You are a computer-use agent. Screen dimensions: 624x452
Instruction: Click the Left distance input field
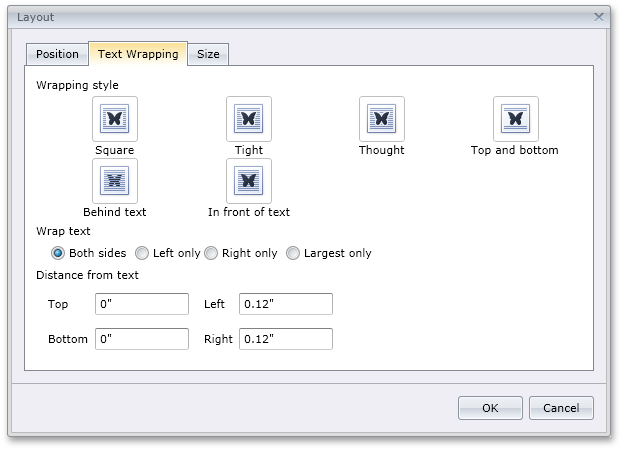[286, 304]
